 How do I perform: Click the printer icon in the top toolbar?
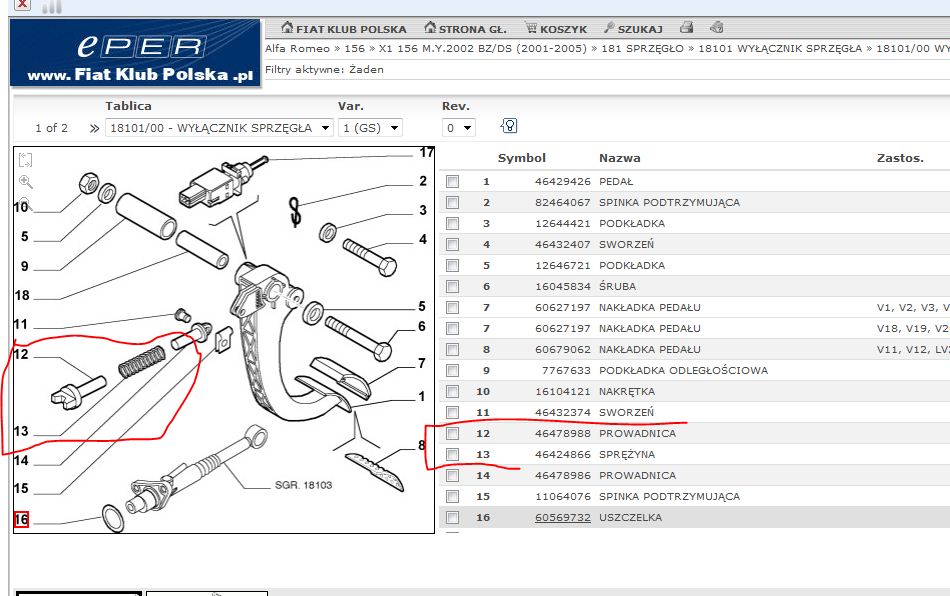point(686,27)
